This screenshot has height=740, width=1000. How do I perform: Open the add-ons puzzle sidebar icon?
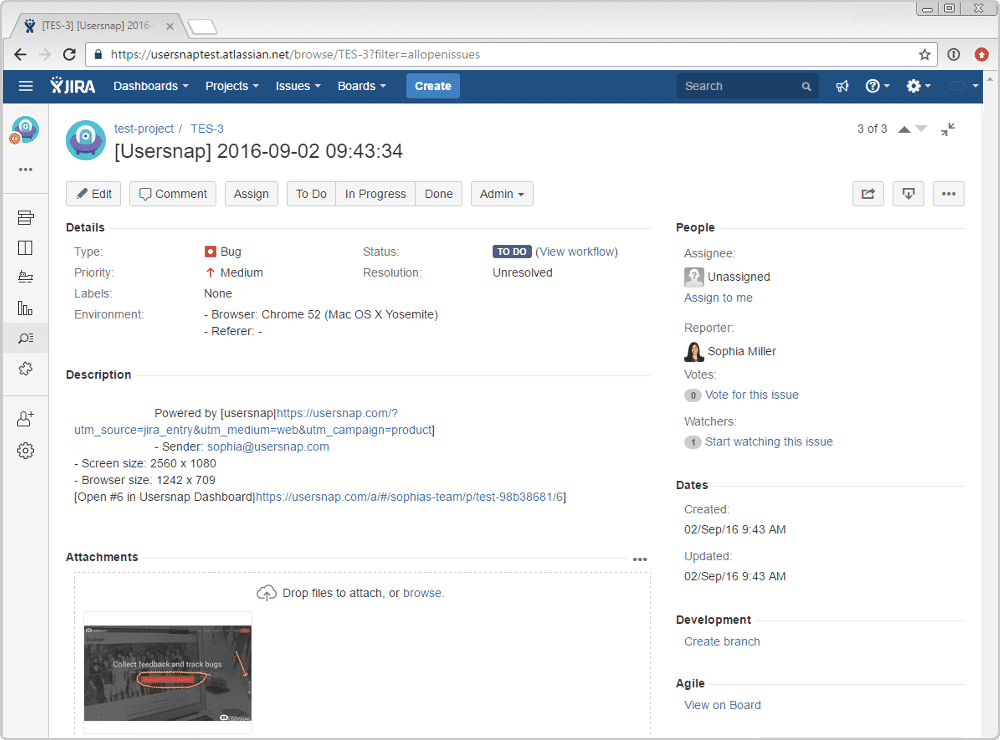(x=26, y=369)
